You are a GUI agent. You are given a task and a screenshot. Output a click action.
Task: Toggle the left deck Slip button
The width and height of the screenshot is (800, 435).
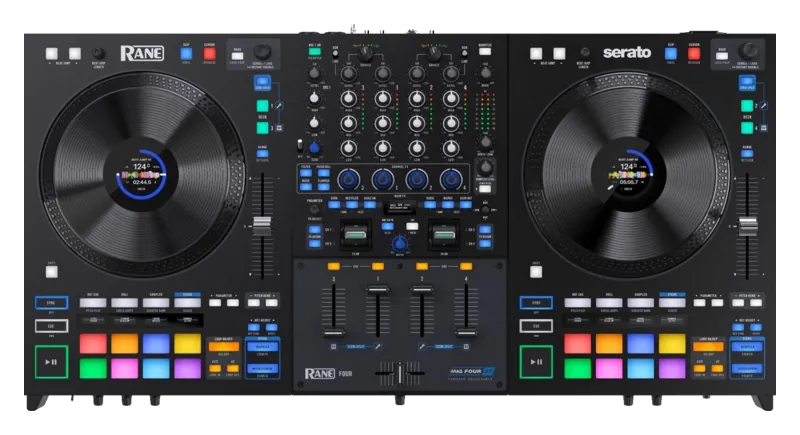click(186, 54)
